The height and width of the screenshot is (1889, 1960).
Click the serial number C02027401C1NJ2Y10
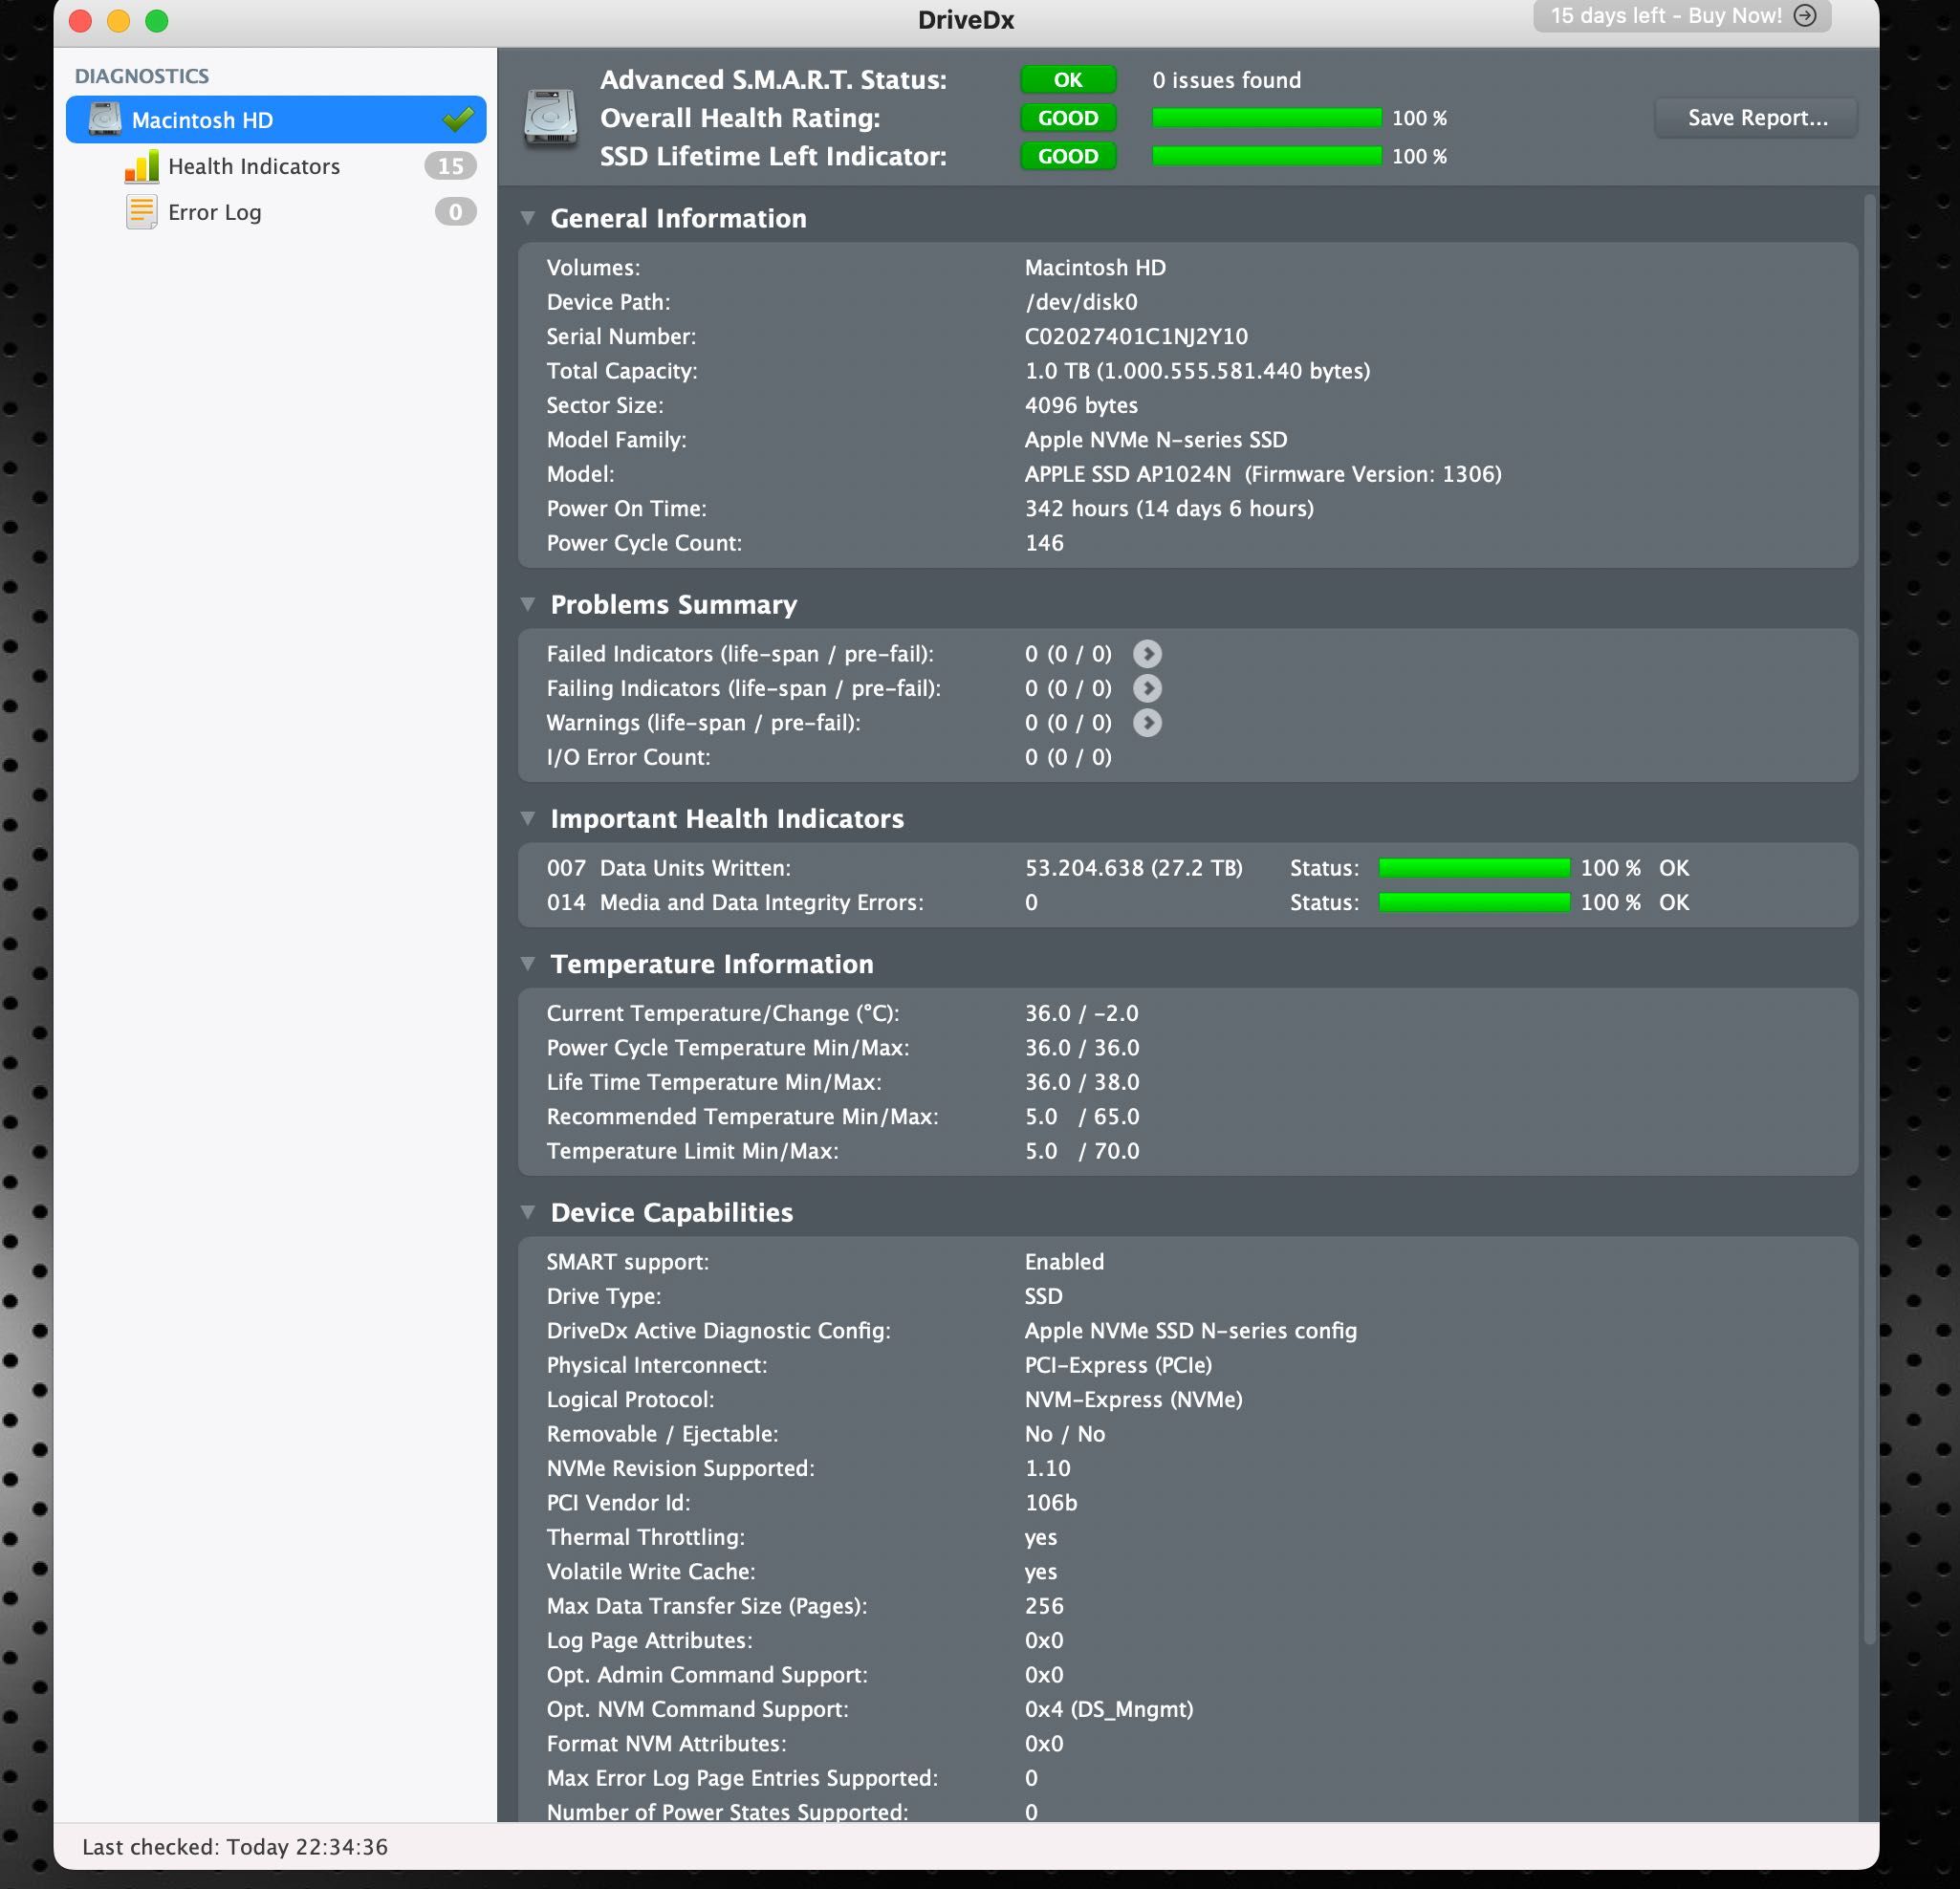click(1136, 336)
